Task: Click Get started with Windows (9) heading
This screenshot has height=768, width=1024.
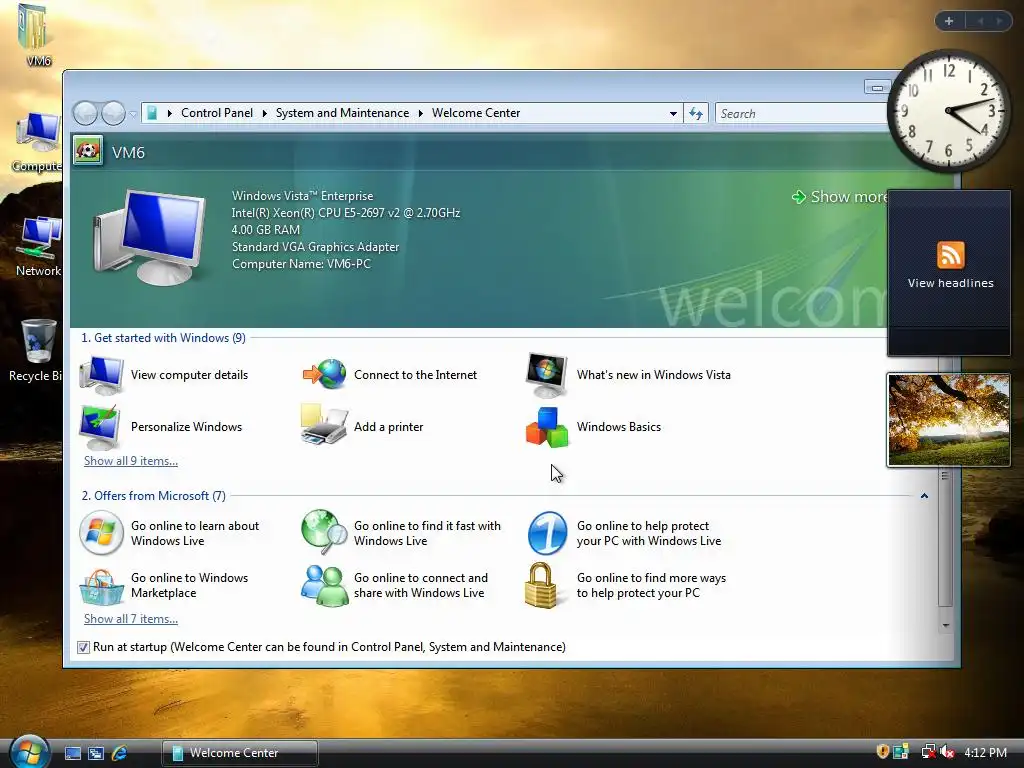Action: (163, 338)
